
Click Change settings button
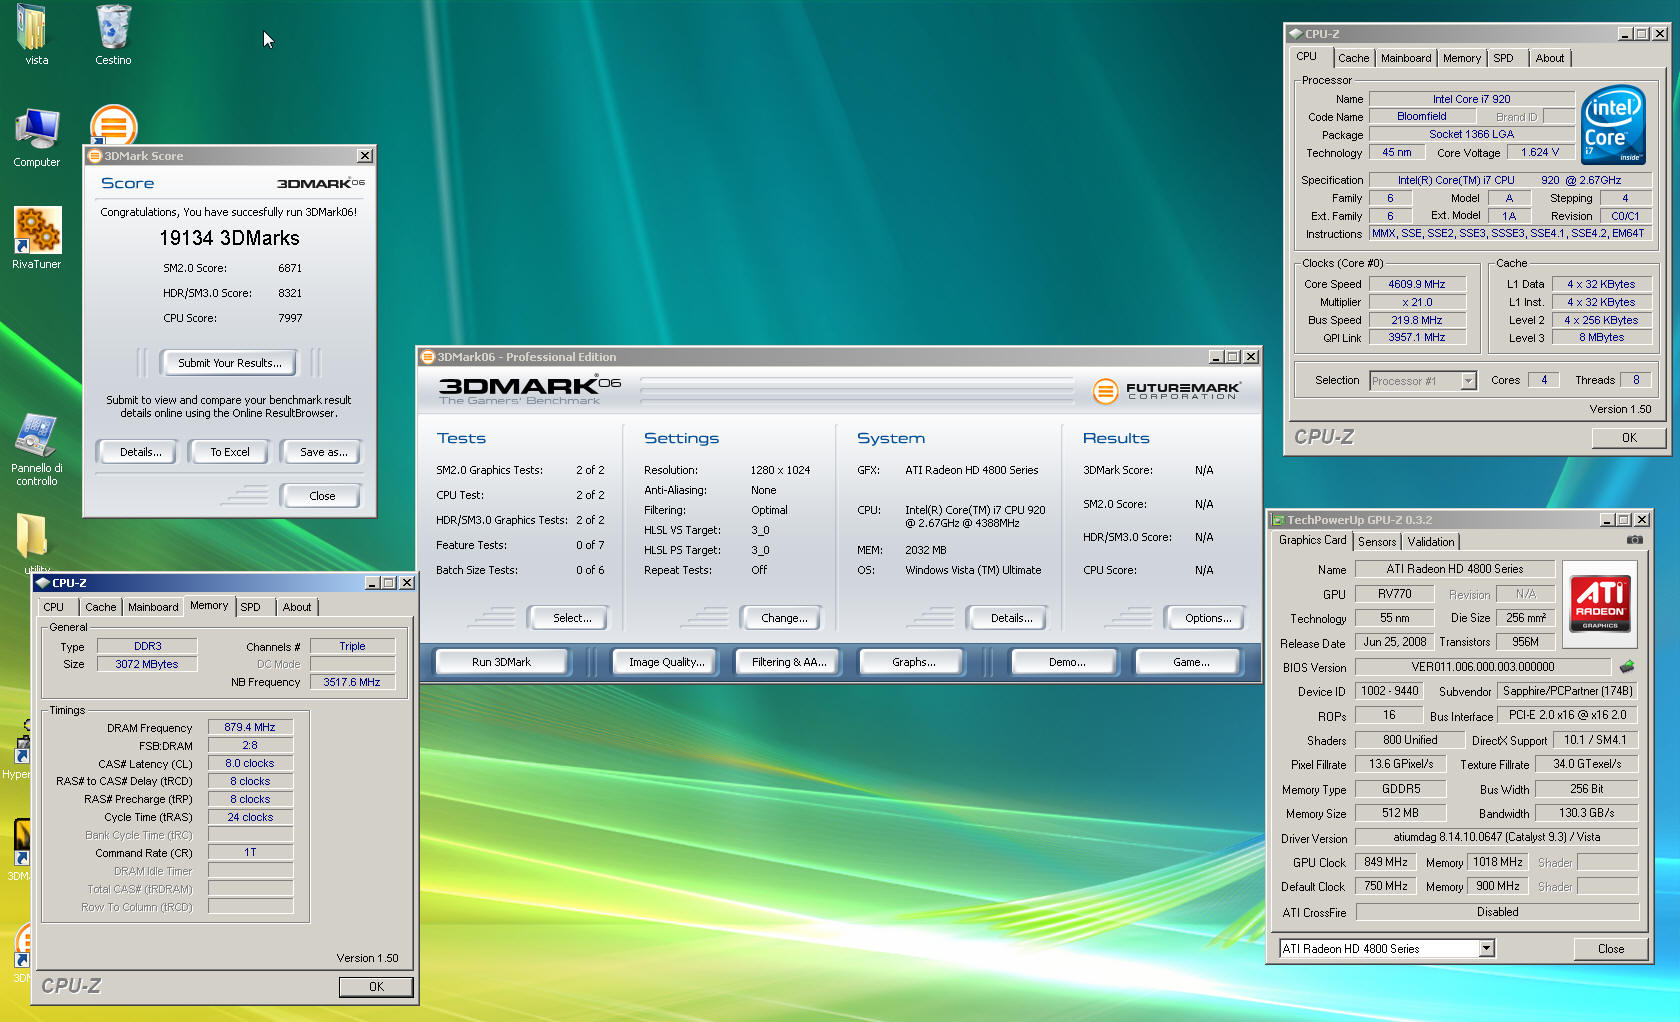(x=784, y=618)
